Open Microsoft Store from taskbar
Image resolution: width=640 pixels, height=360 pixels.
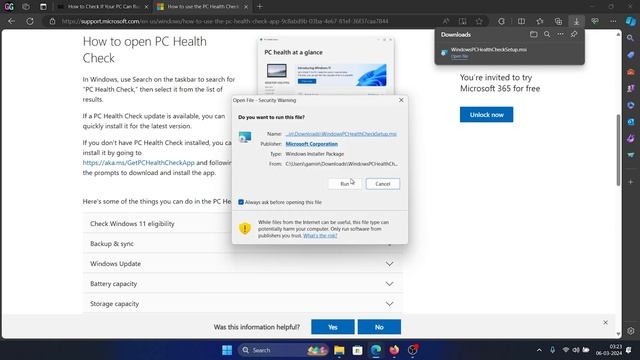(x=357, y=350)
